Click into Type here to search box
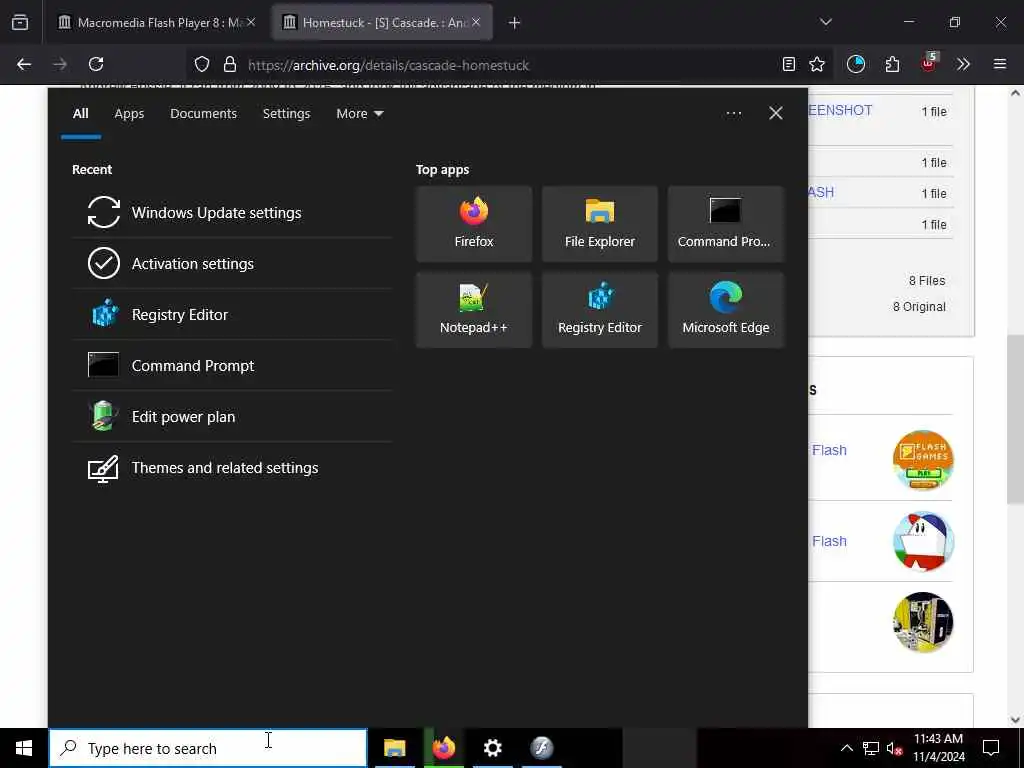1024x768 pixels. click(x=208, y=748)
